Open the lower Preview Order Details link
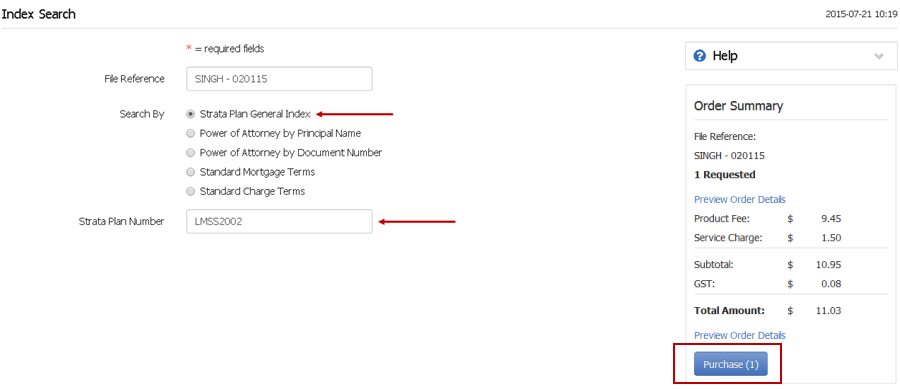The height and width of the screenshot is (389, 900). point(740,335)
